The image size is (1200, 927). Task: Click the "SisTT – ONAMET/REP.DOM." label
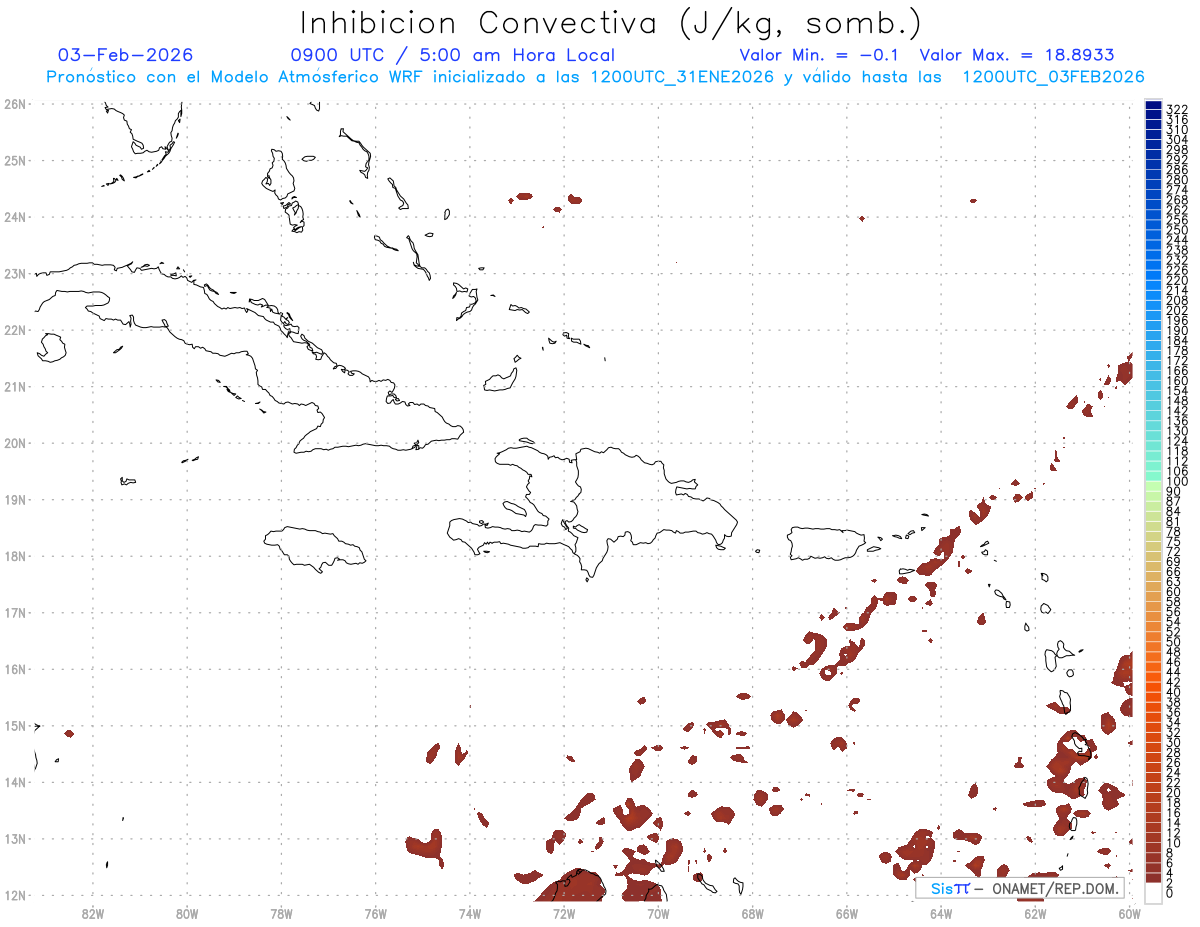pyautogui.click(x=1020, y=888)
